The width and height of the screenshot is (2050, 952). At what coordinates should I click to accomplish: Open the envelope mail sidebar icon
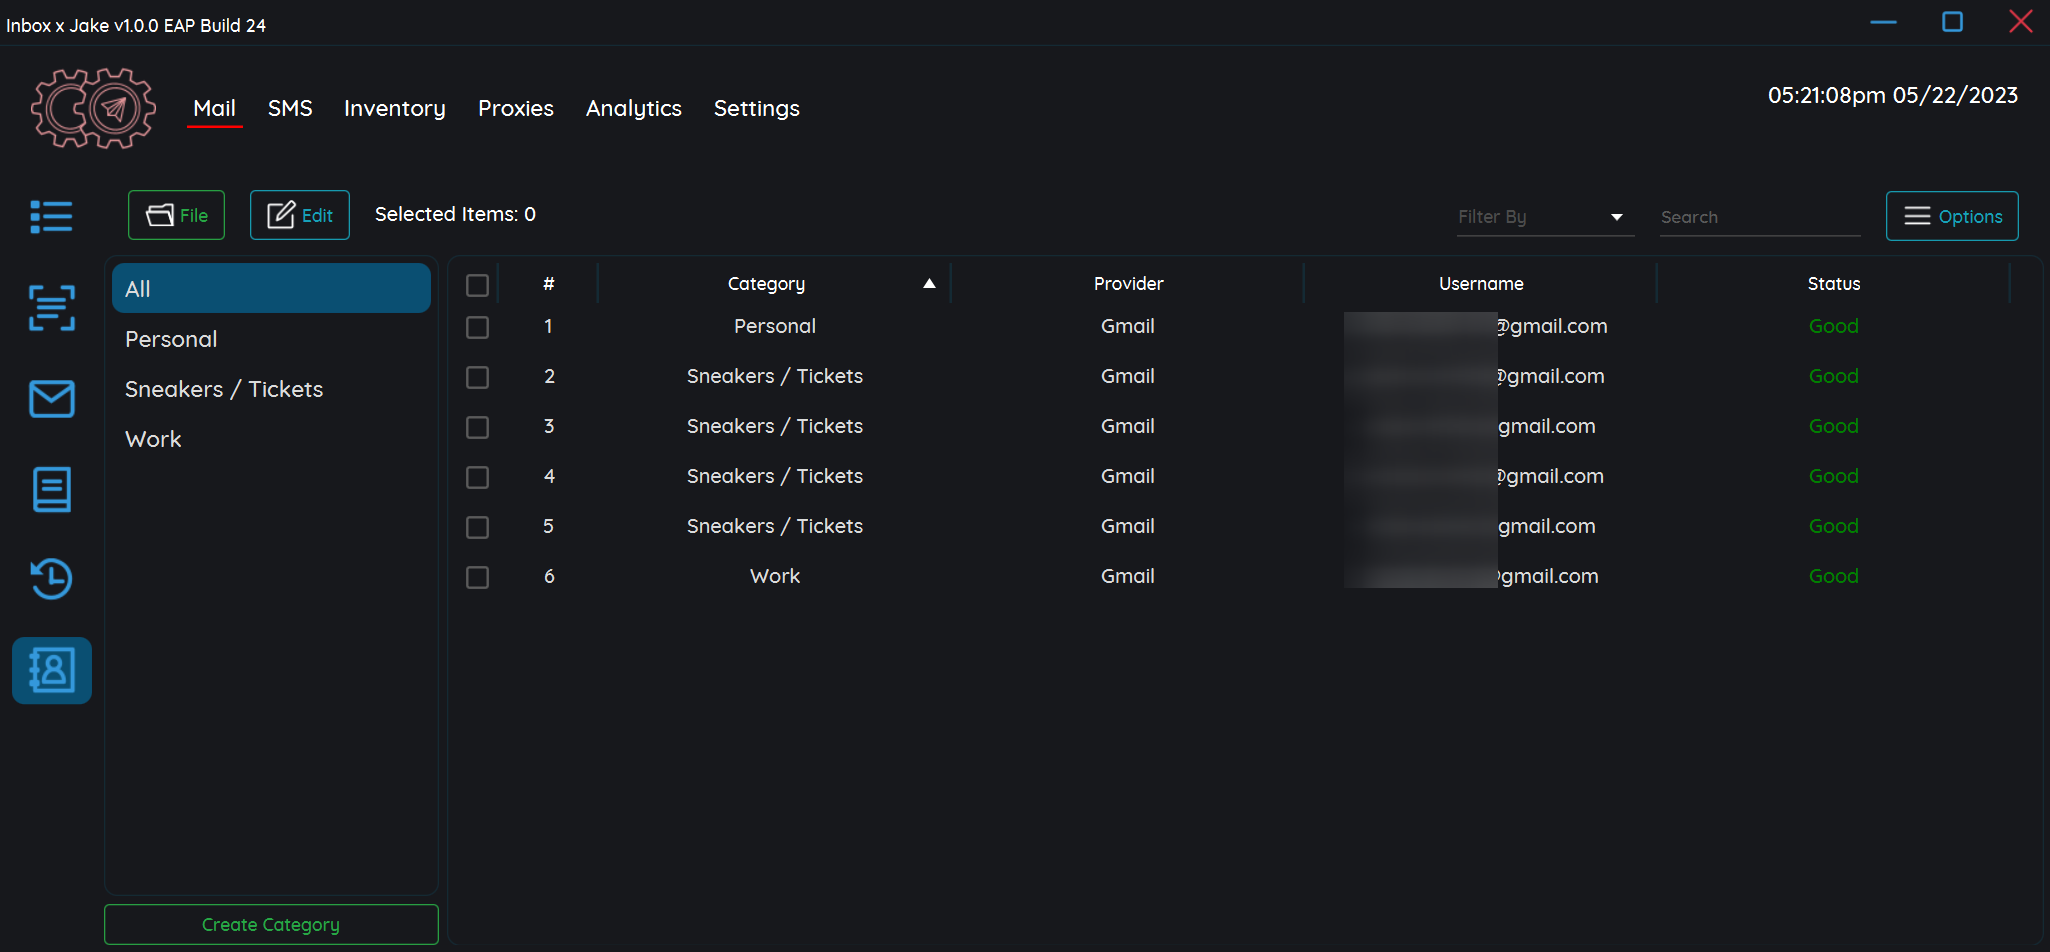click(x=51, y=399)
